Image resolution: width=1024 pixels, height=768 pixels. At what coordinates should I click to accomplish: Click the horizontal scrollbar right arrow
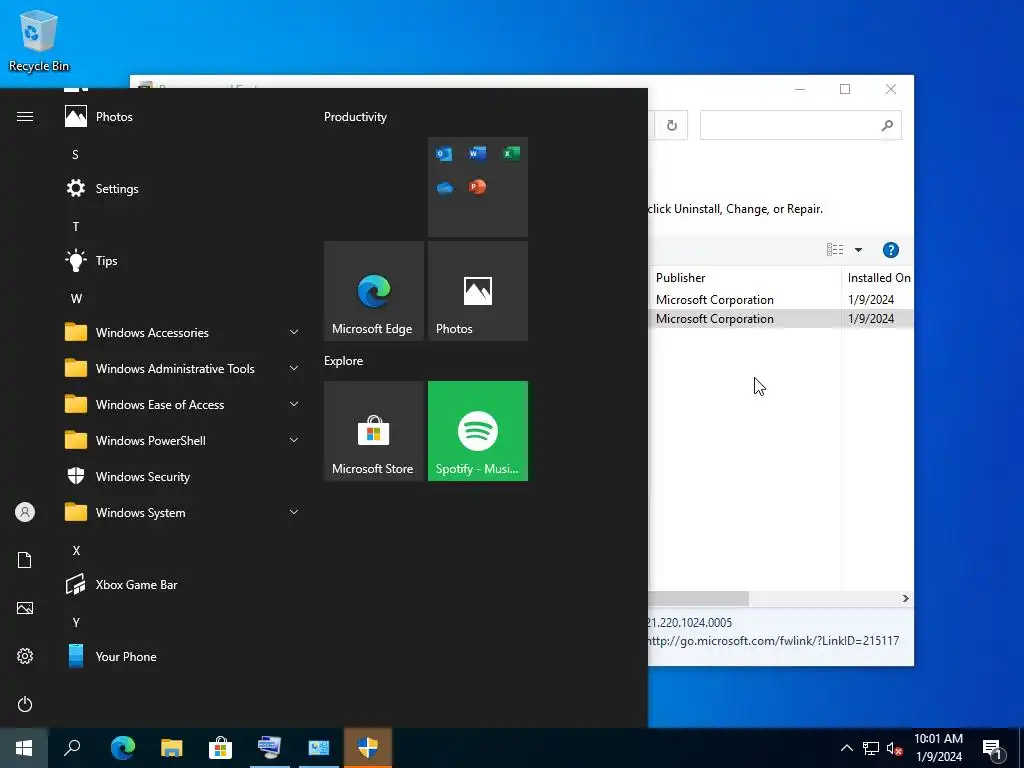click(905, 598)
